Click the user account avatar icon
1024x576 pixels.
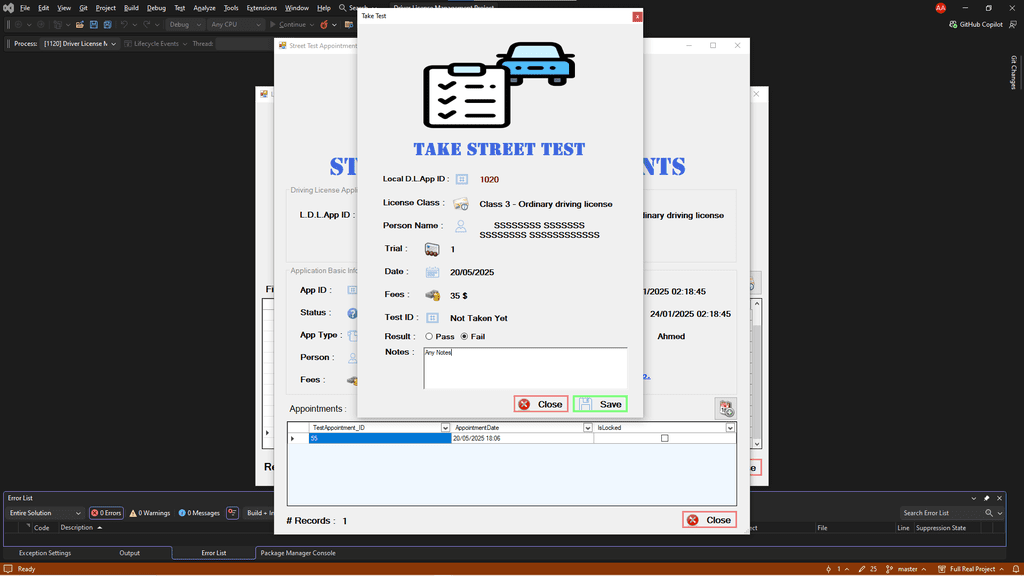click(x=940, y=8)
